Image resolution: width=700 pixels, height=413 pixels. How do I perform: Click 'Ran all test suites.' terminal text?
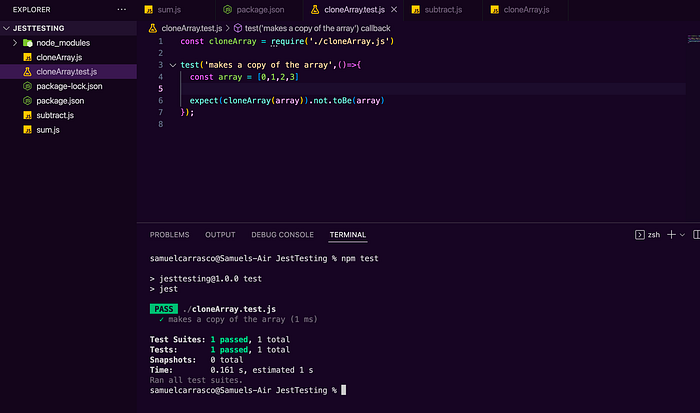coord(196,380)
